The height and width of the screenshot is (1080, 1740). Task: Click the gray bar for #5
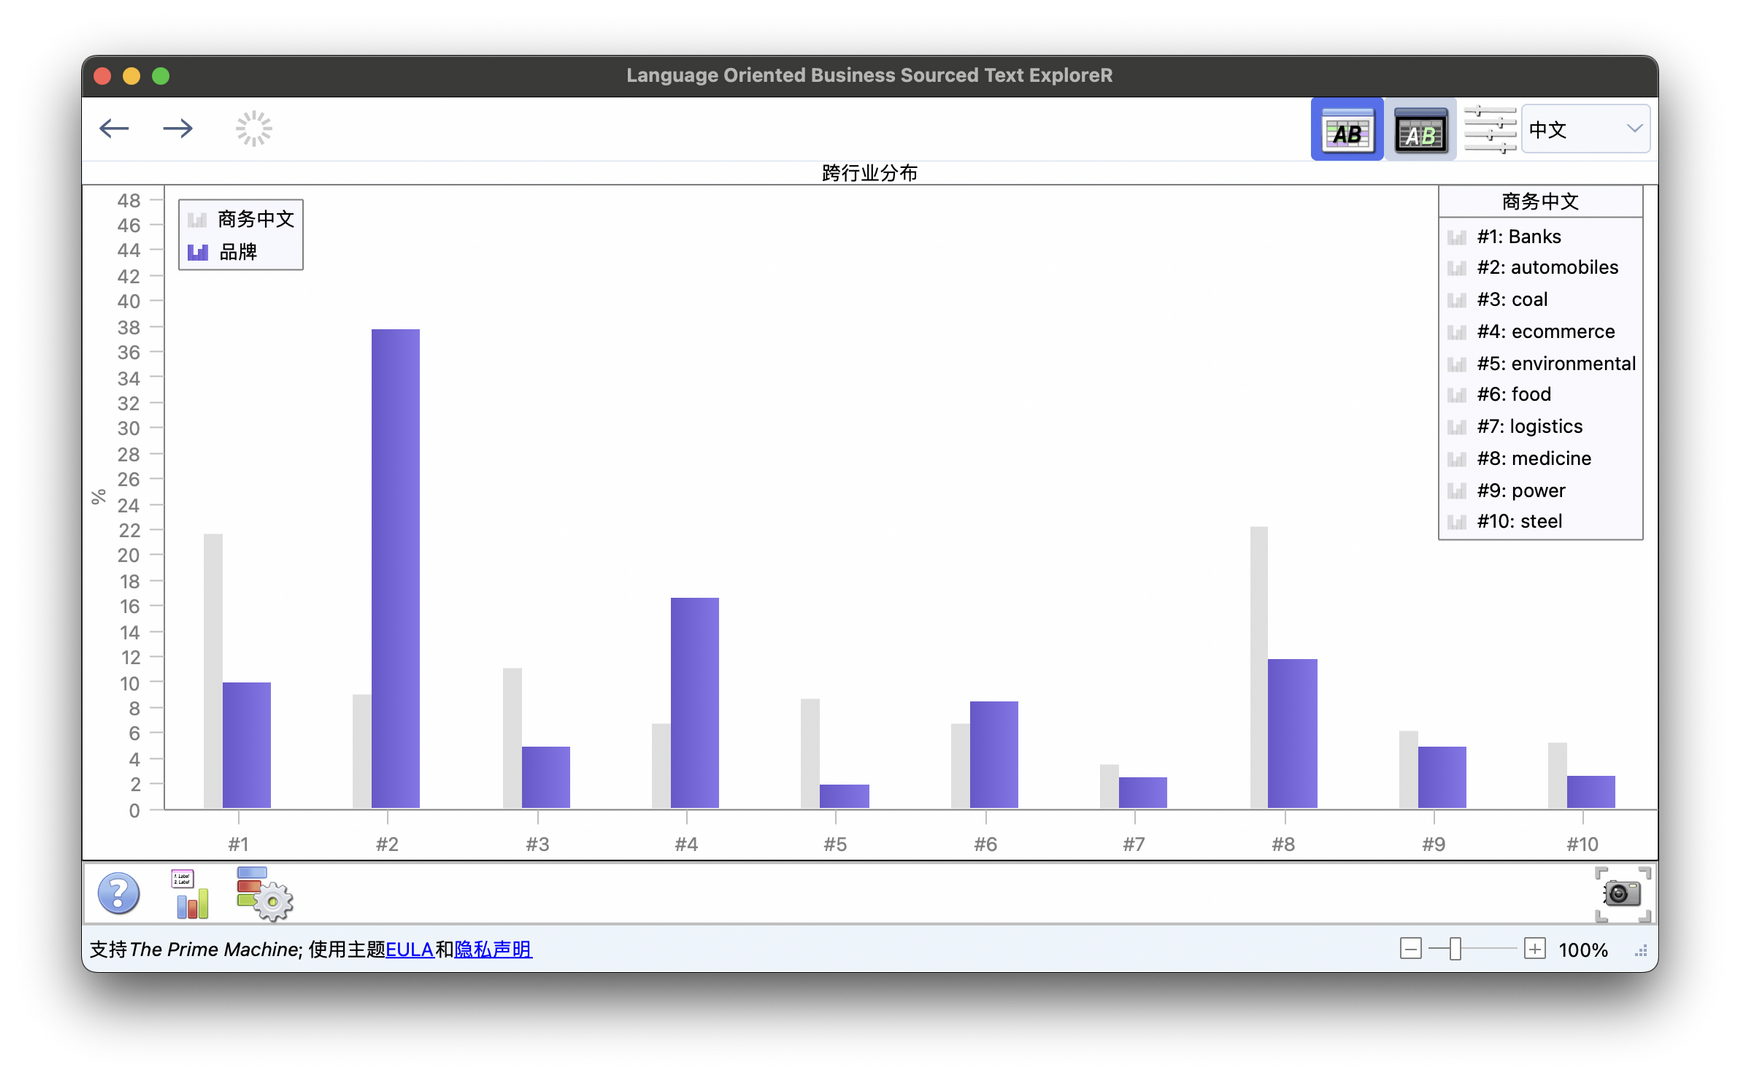tap(810, 753)
